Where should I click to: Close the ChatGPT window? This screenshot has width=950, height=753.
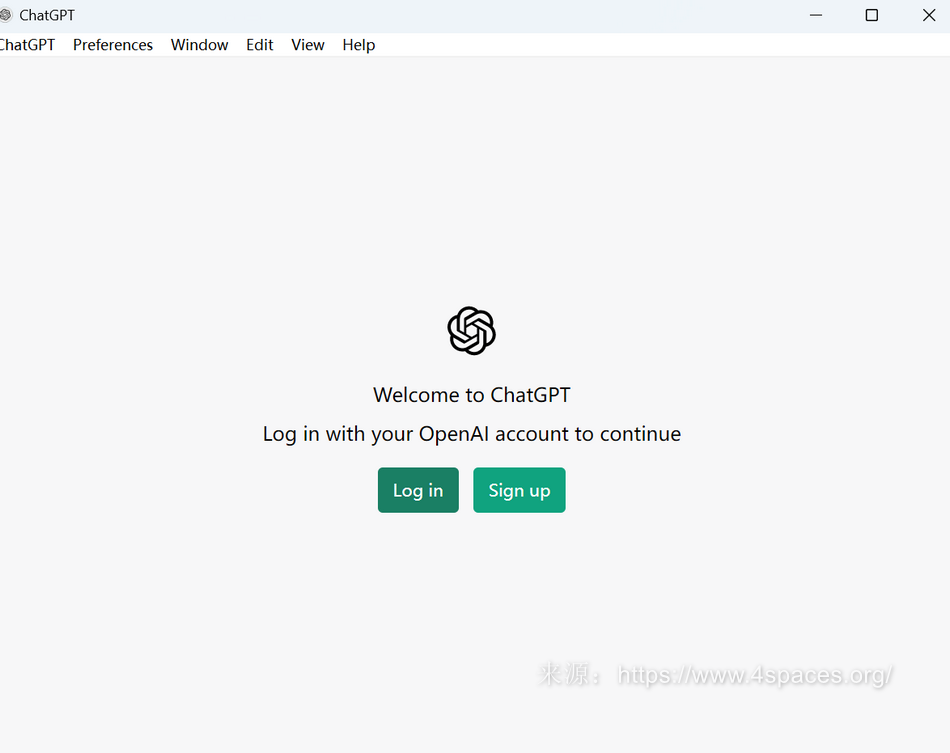928,15
